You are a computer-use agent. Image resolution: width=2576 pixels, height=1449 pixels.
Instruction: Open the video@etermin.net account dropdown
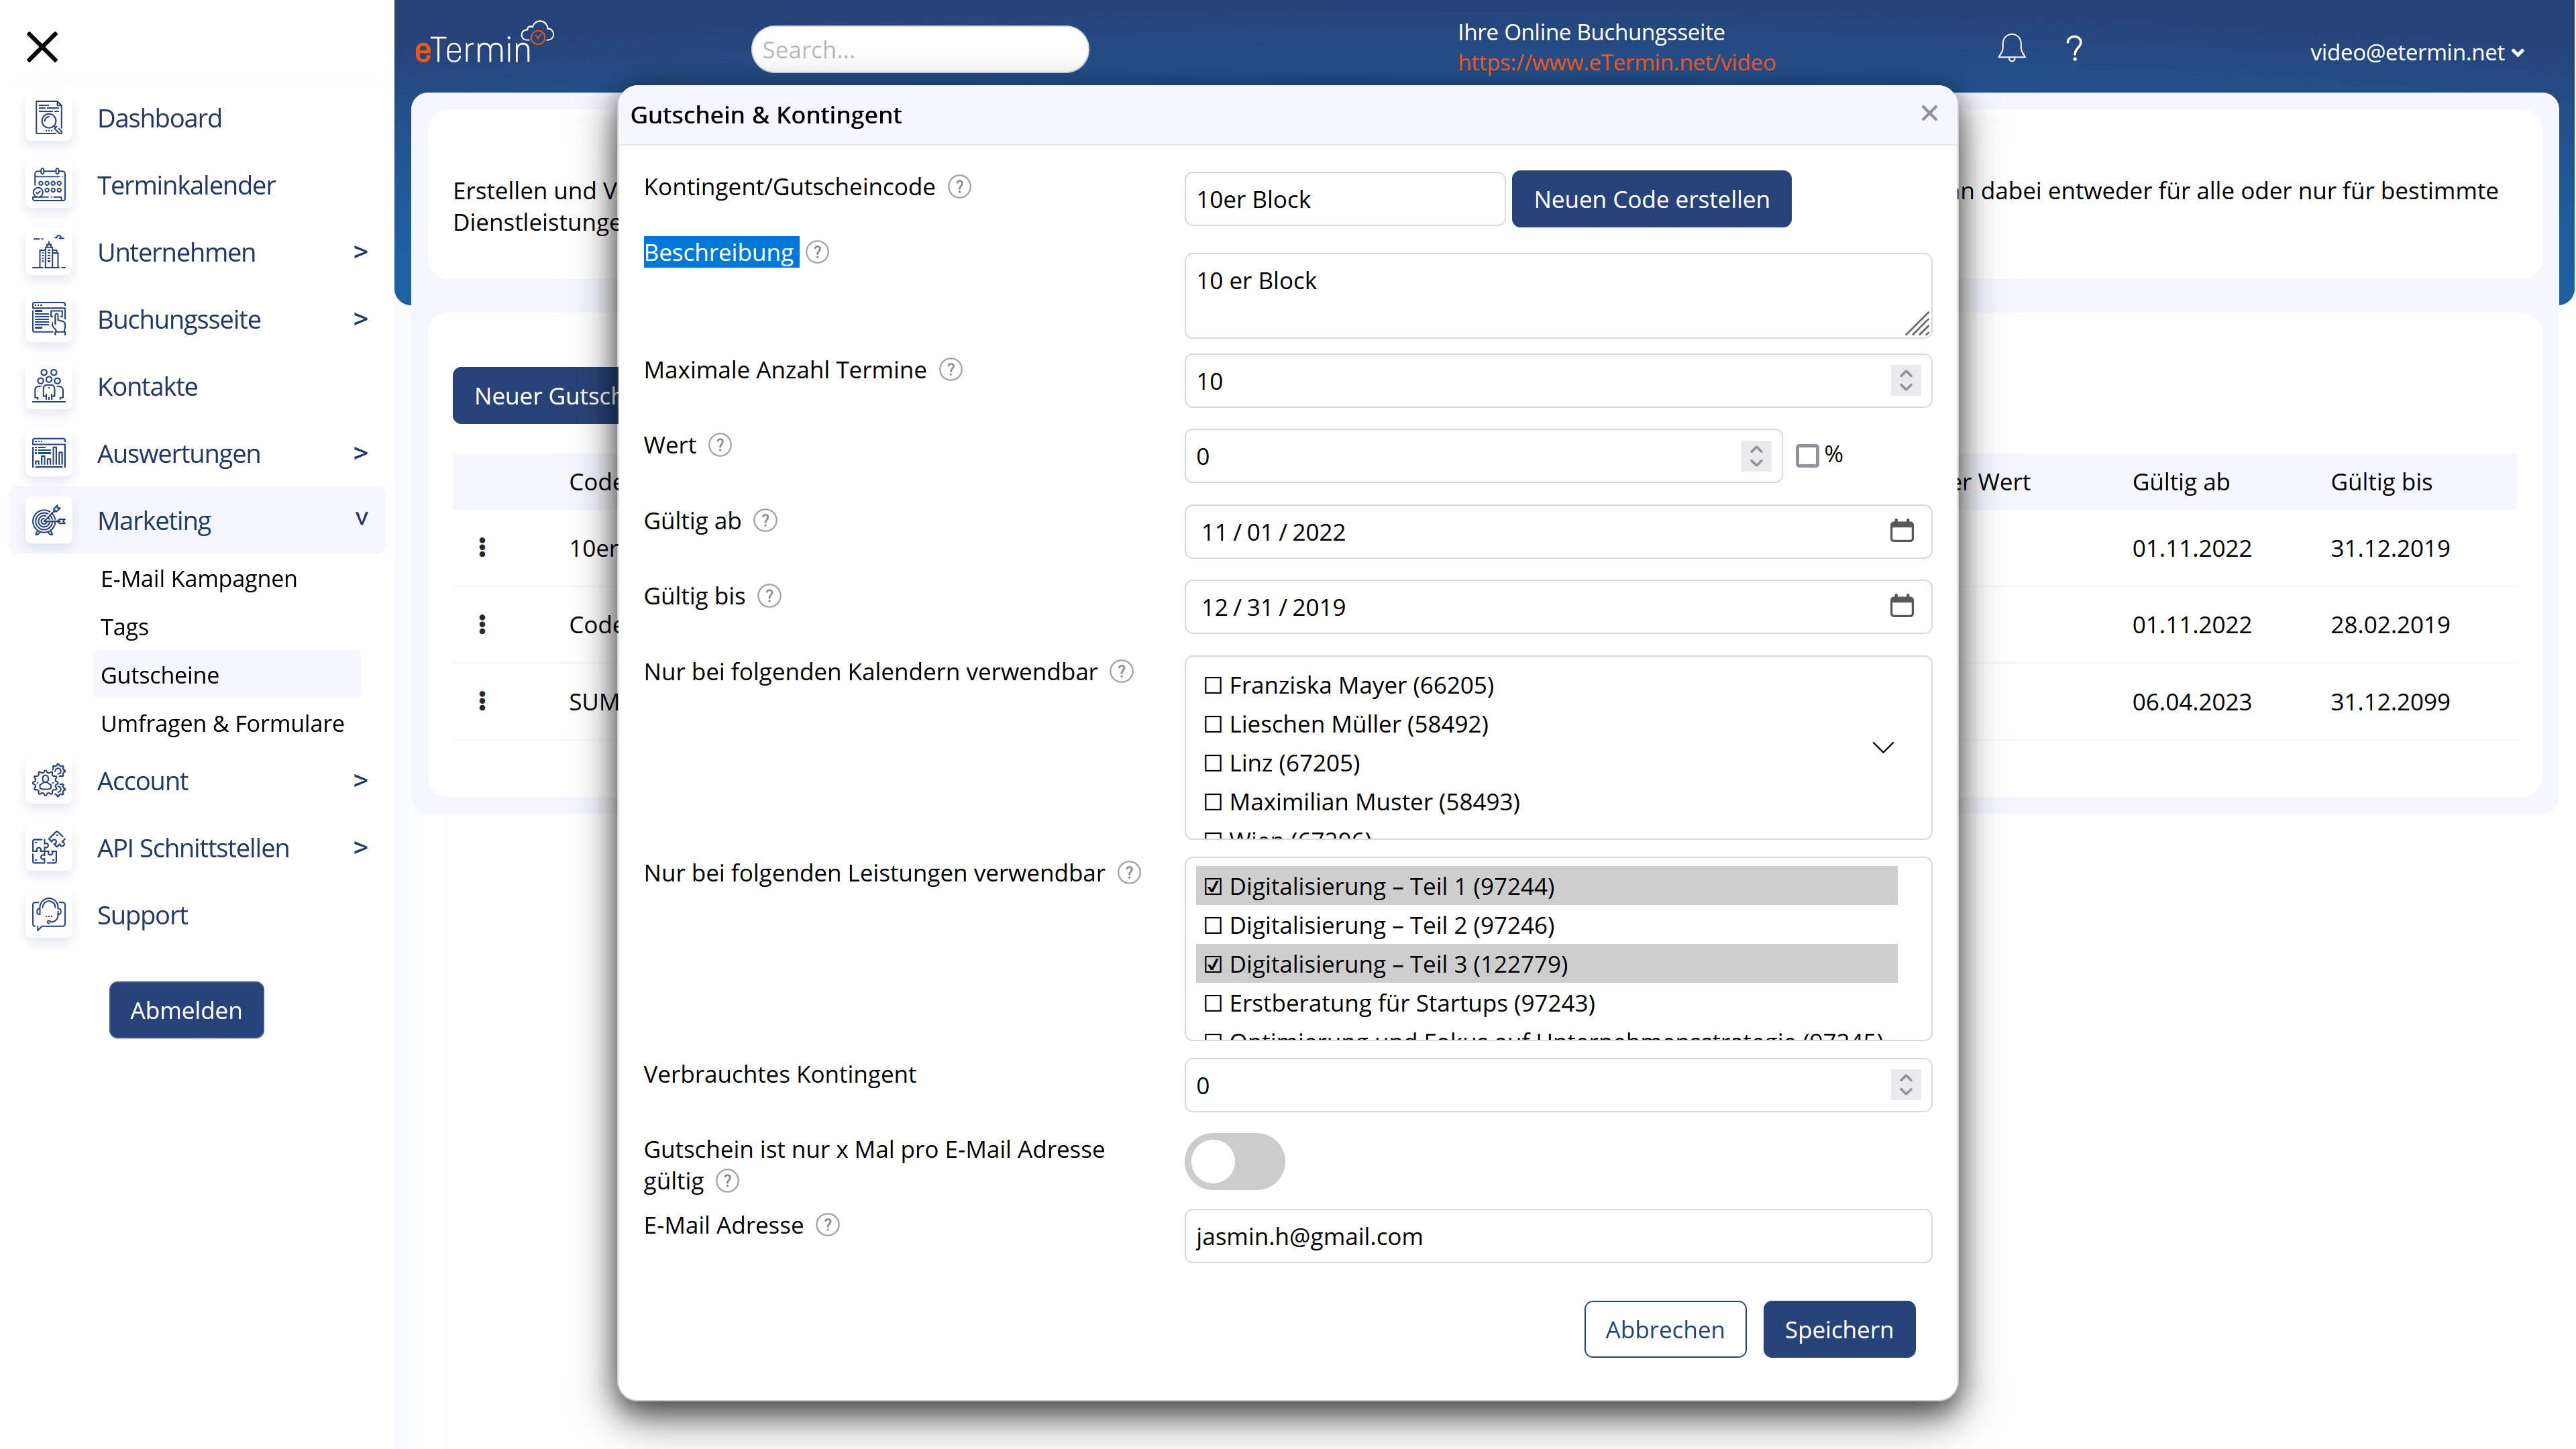tap(2416, 52)
